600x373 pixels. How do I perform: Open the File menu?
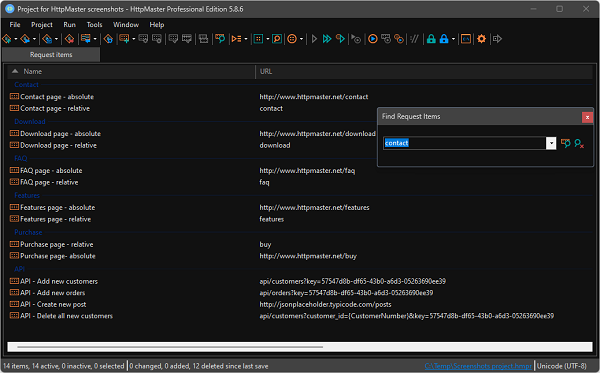(x=15, y=25)
